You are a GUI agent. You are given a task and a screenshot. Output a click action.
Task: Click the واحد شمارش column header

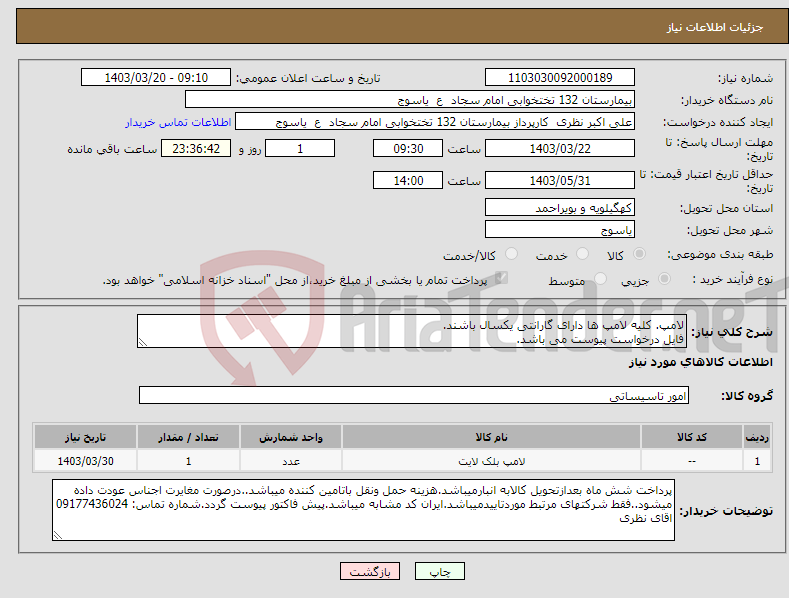tap(291, 437)
